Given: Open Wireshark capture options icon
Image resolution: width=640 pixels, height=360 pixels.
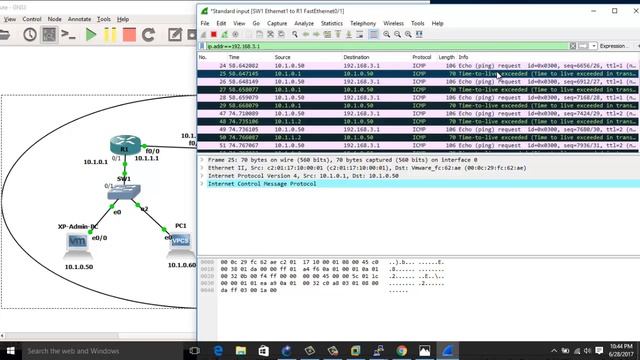Looking at the screenshot, I should [235, 35].
